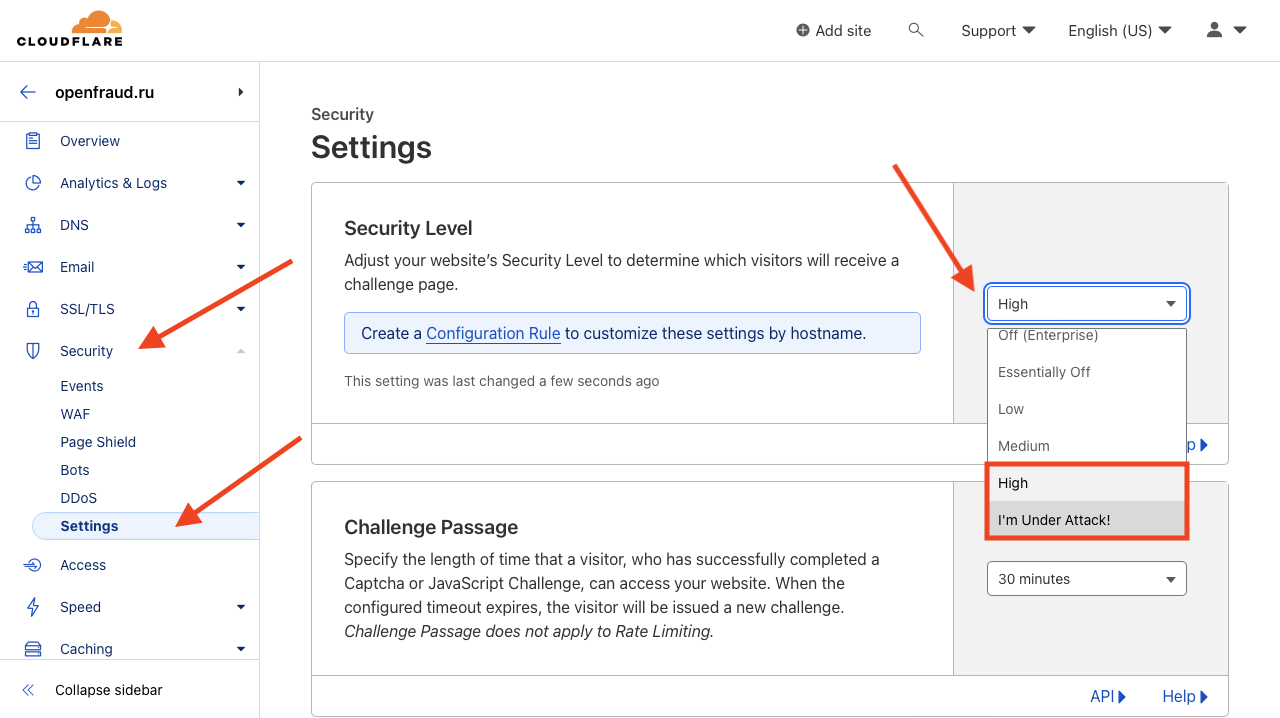Click the openfraud.ru domain name
The width and height of the screenshot is (1280, 718).
[105, 92]
